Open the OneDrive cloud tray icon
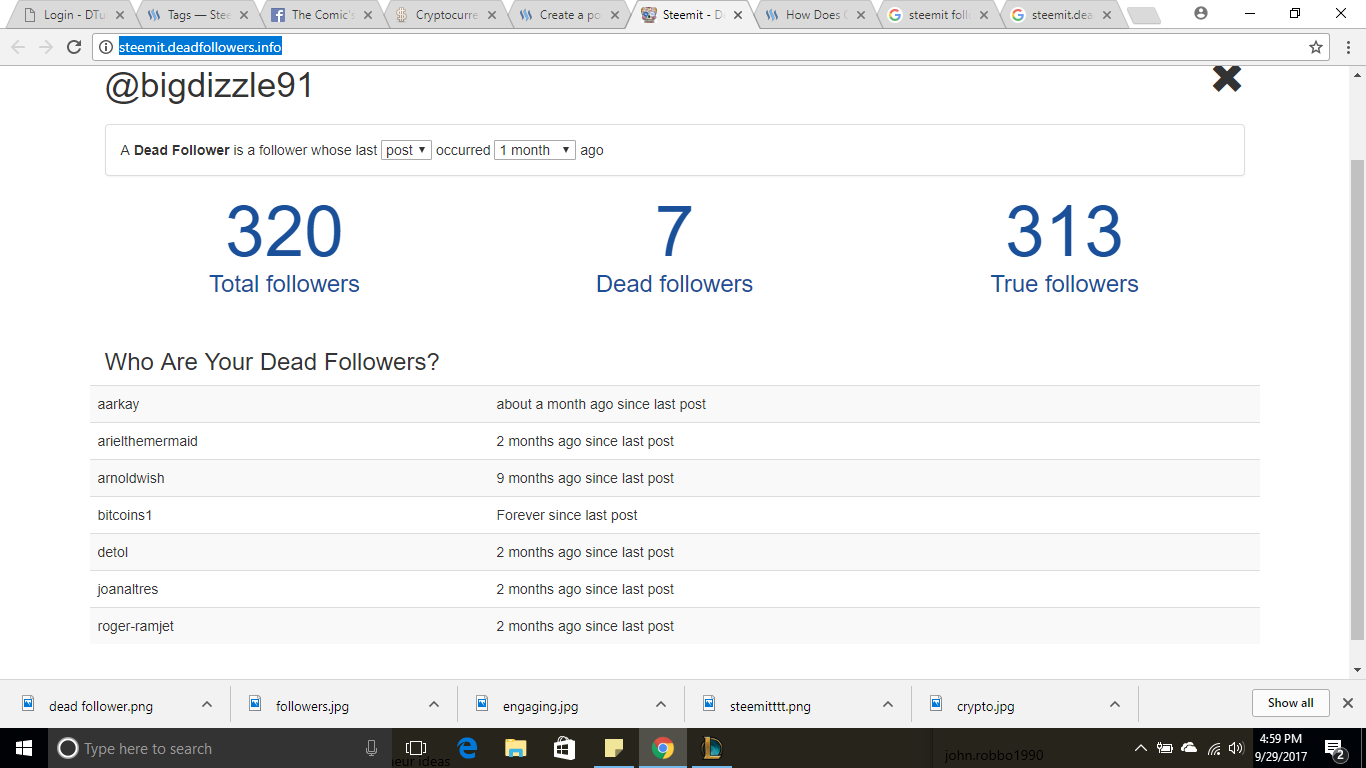Viewport: 1366px width, 768px height. (x=1189, y=748)
